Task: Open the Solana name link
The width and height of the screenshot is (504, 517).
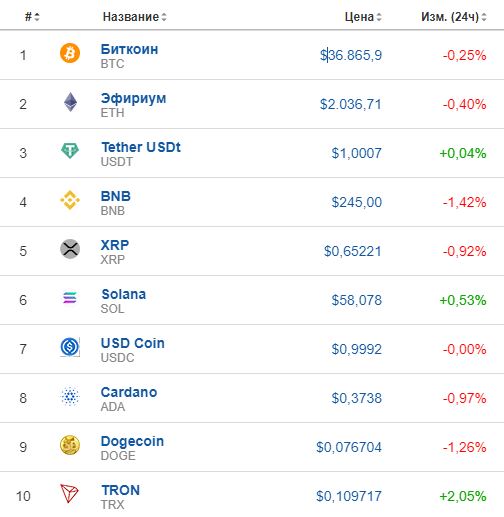Action: (x=124, y=294)
